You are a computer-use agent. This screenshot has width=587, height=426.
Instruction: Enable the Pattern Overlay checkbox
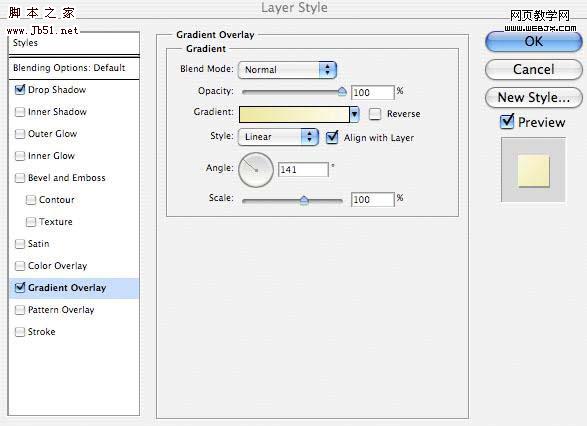click(20, 310)
